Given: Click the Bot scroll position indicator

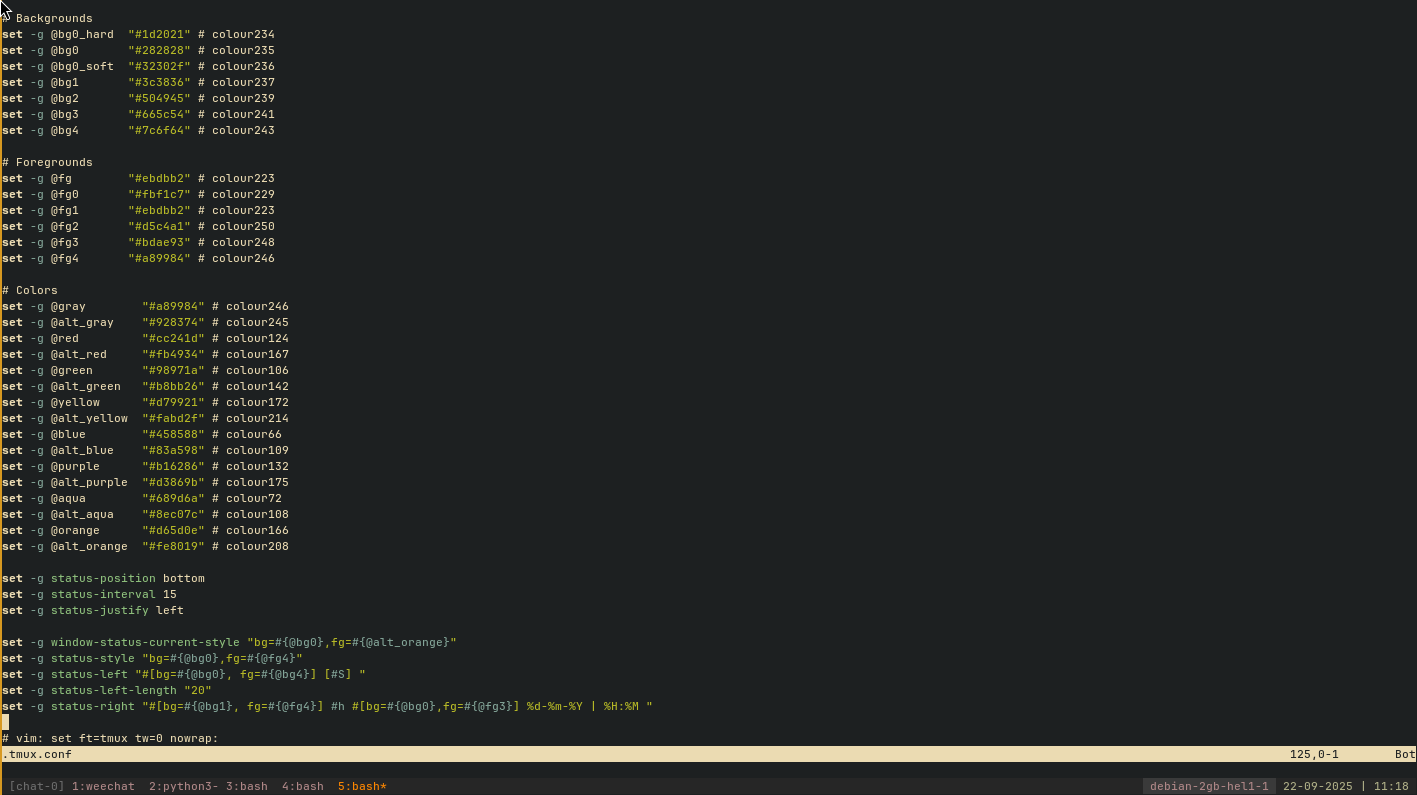Looking at the screenshot, I should 1404,754.
